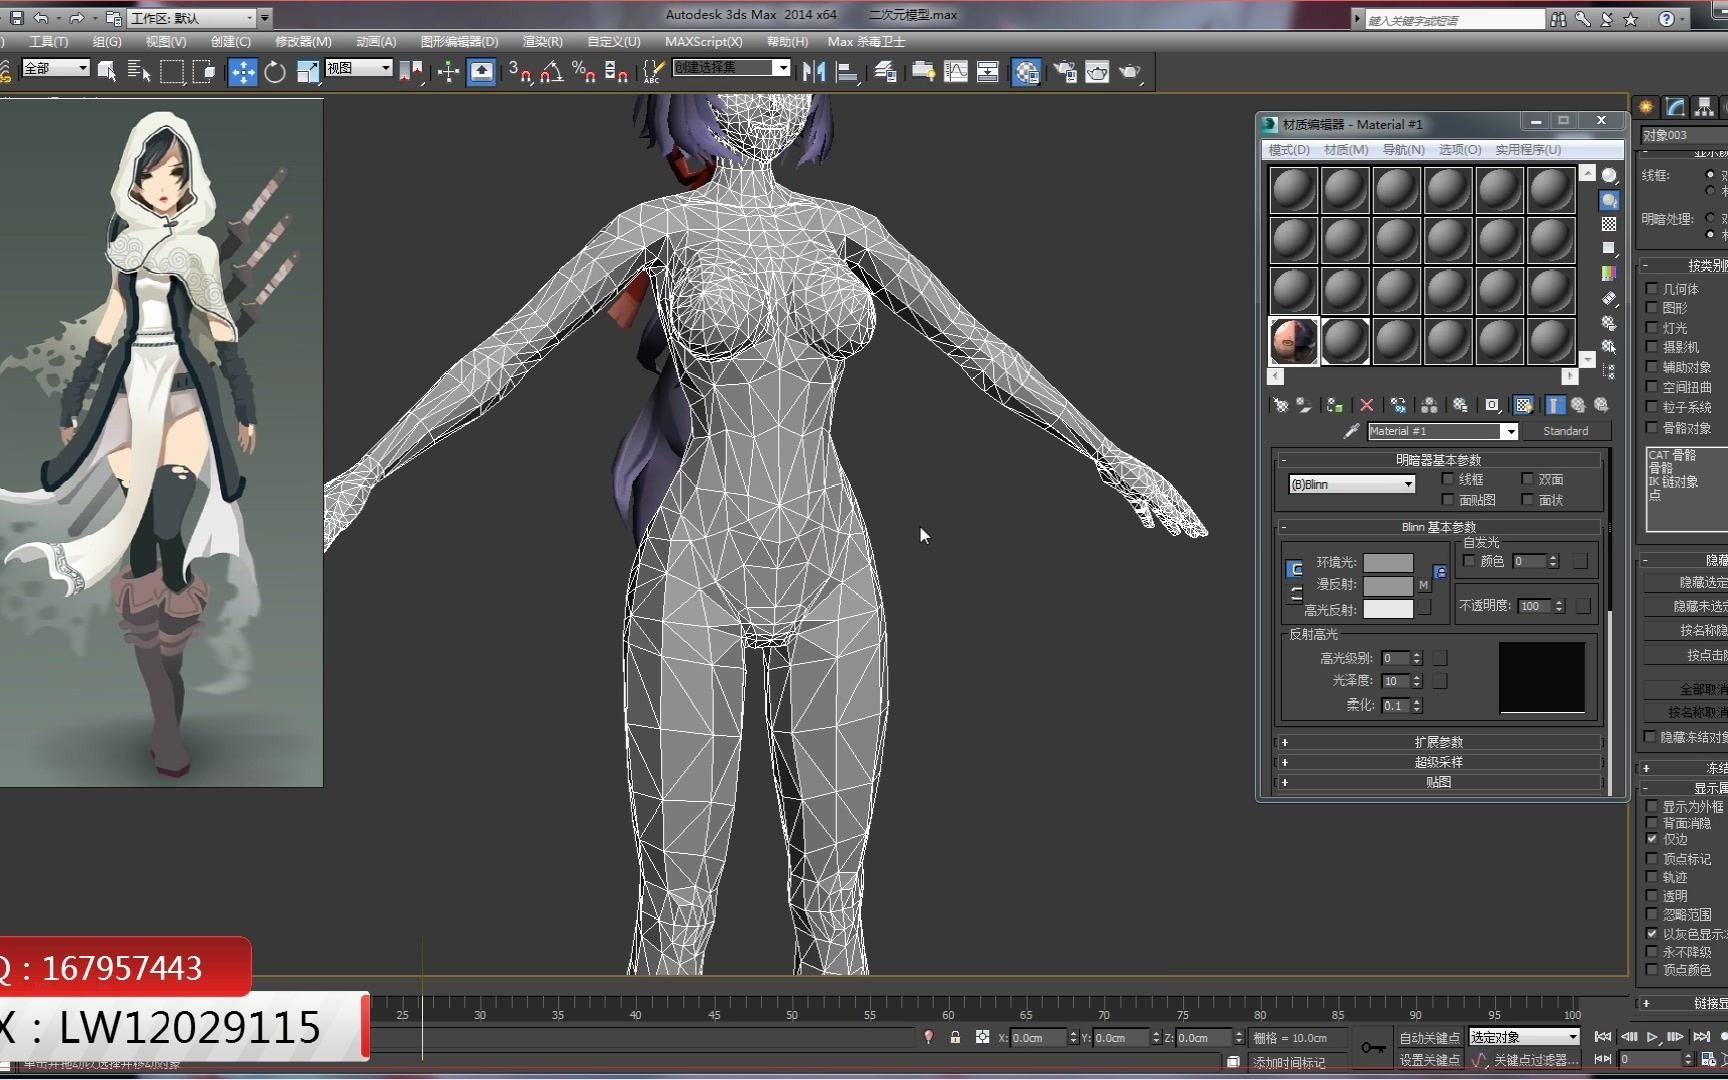1728x1080 pixels.
Task: Open the 模式(D) menu in Material Editor
Action: point(1289,150)
